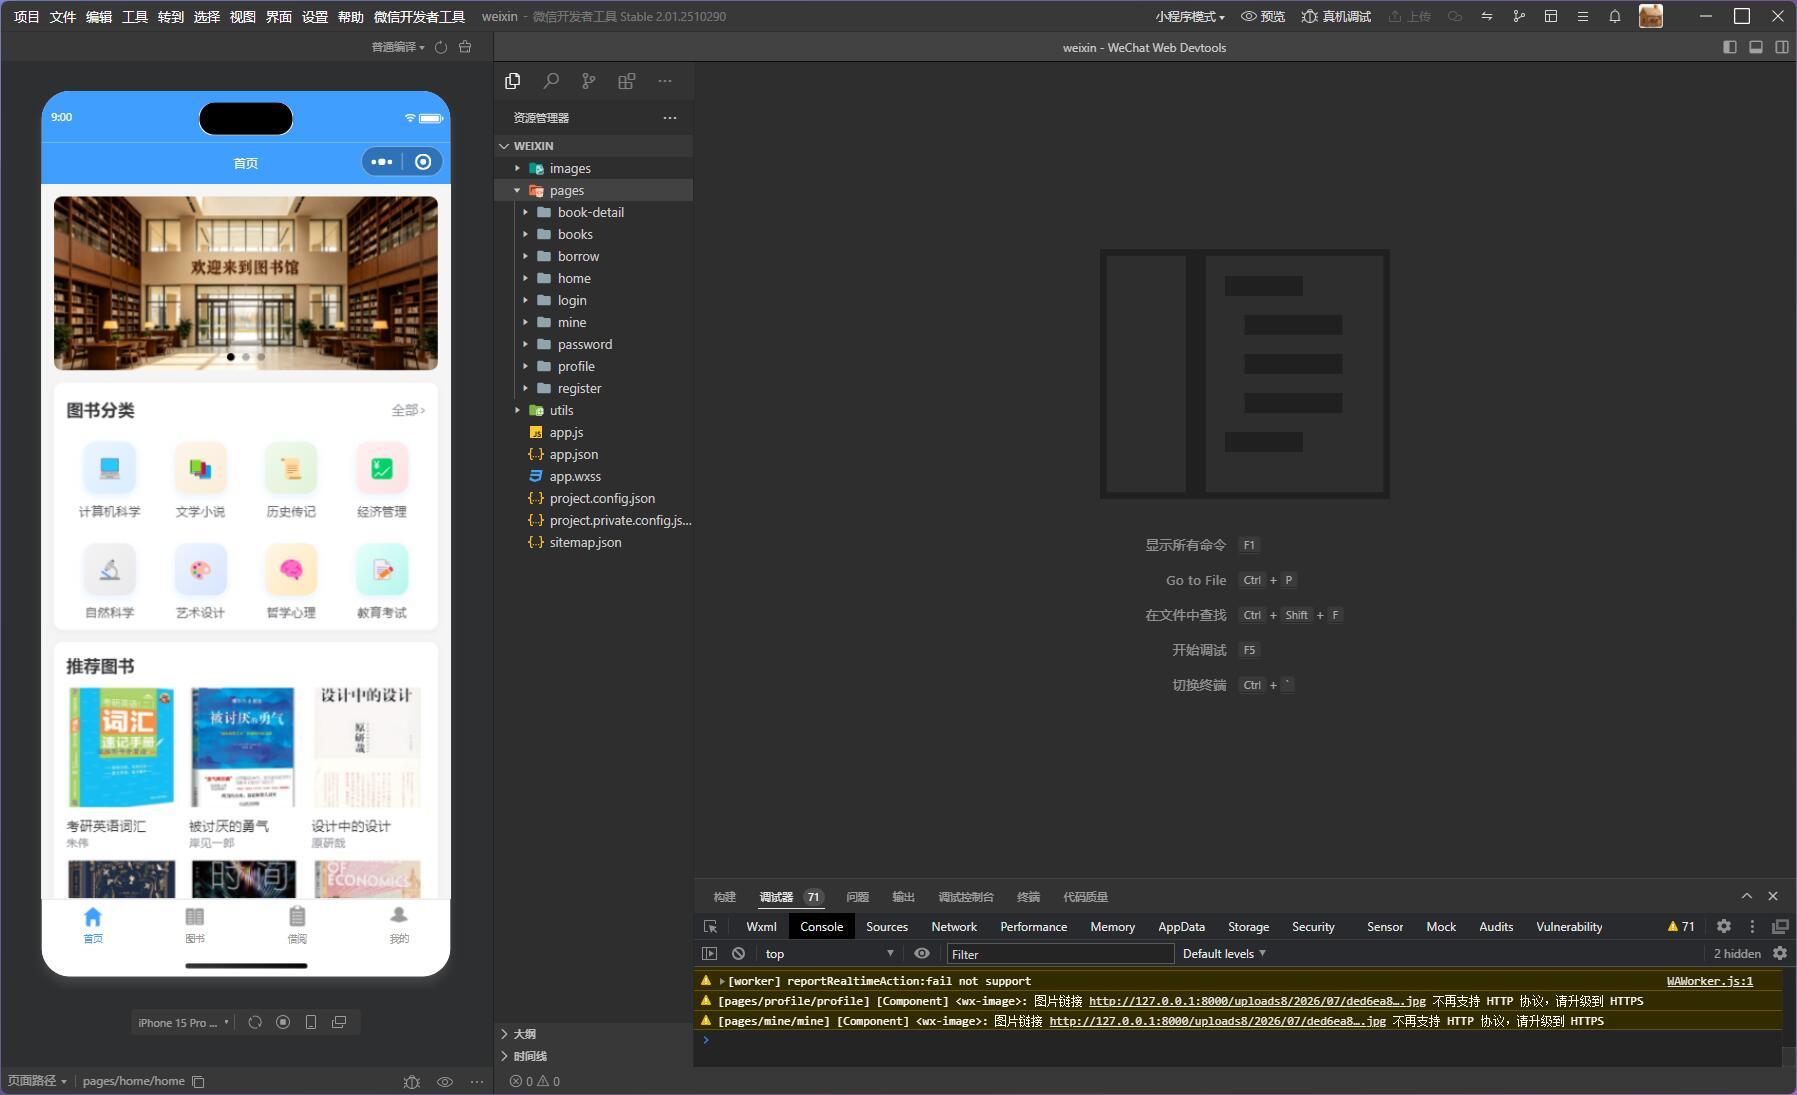
Task: Switch to the 问题 problems tab
Action: 857,897
